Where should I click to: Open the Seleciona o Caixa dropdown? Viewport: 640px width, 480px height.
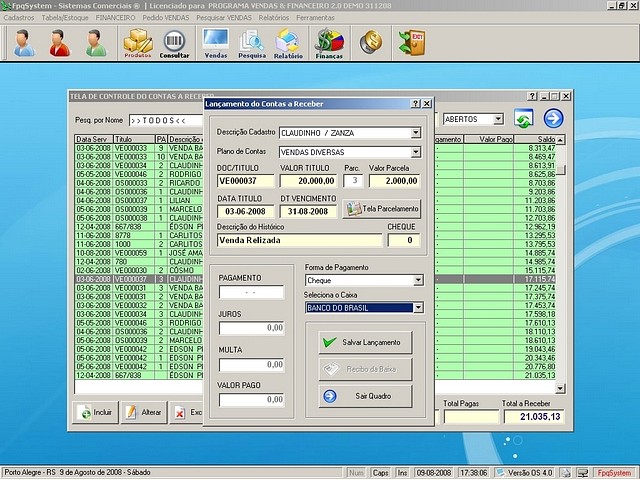point(418,308)
